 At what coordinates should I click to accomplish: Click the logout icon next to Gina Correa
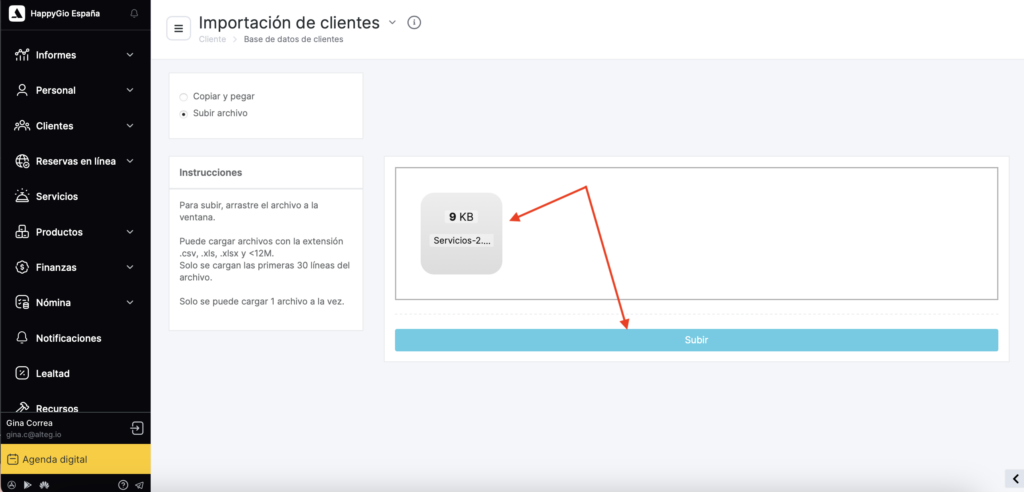point(137,428)
